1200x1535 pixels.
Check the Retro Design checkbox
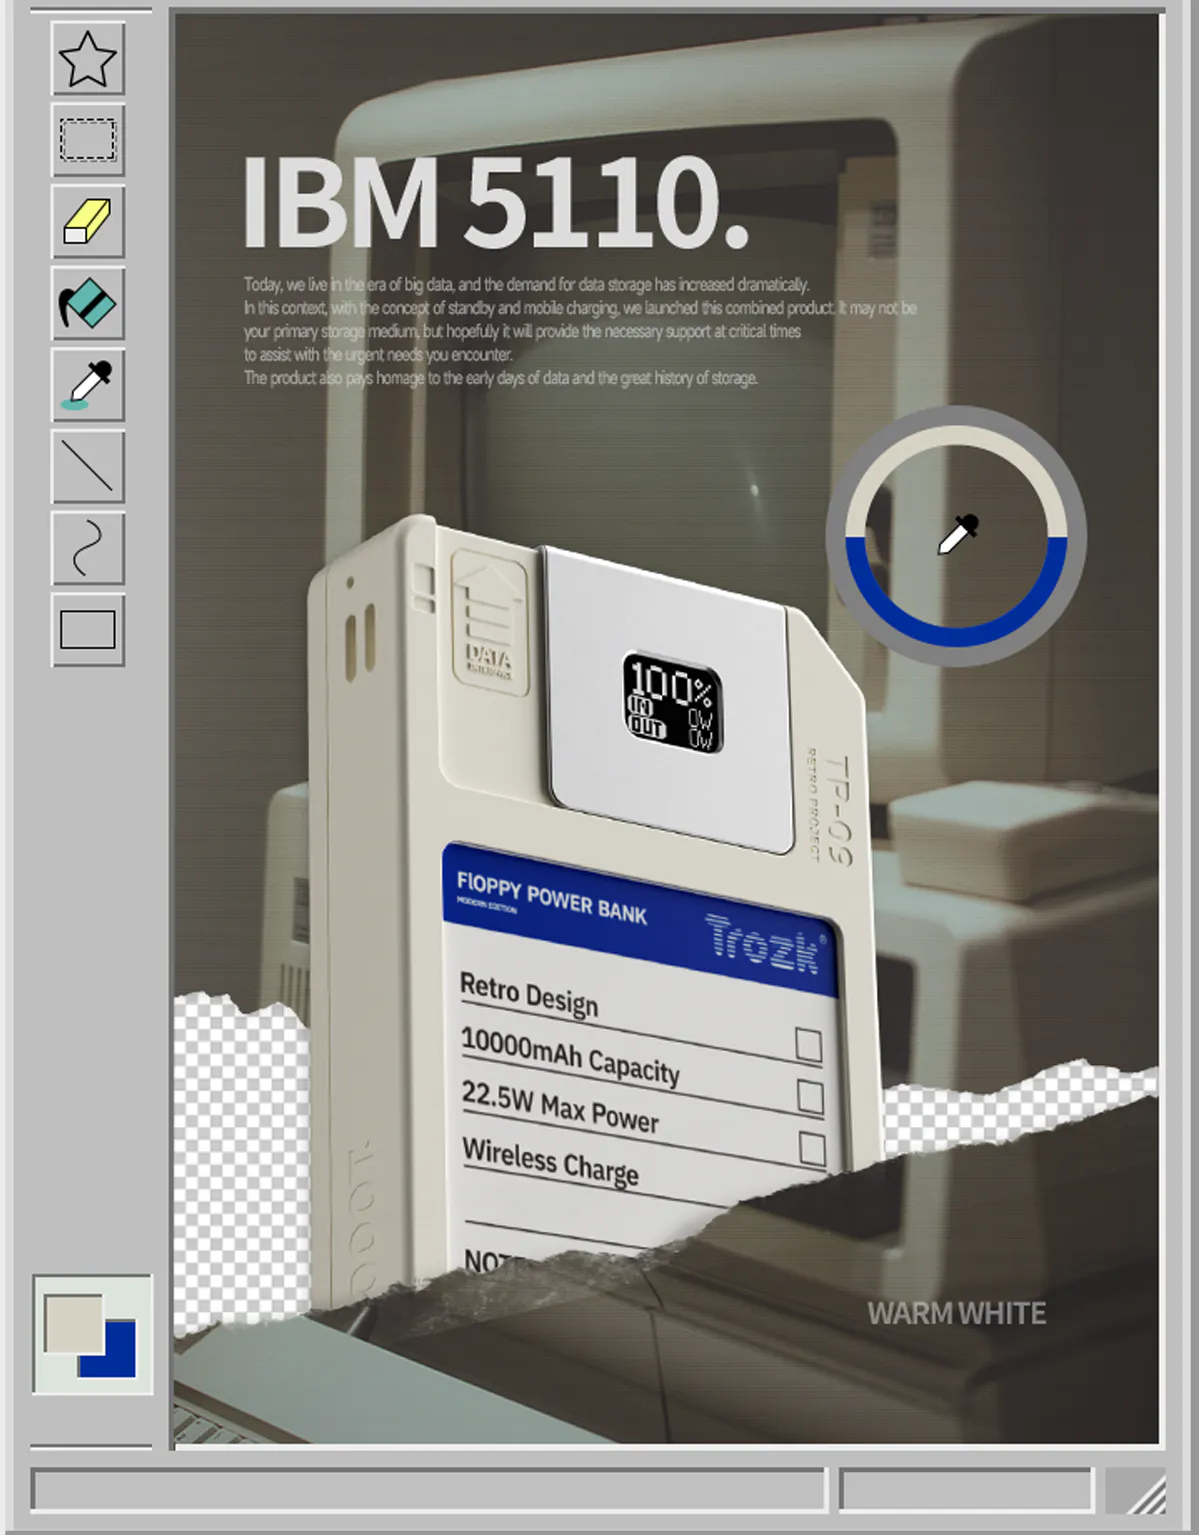tap(808, 1045)
